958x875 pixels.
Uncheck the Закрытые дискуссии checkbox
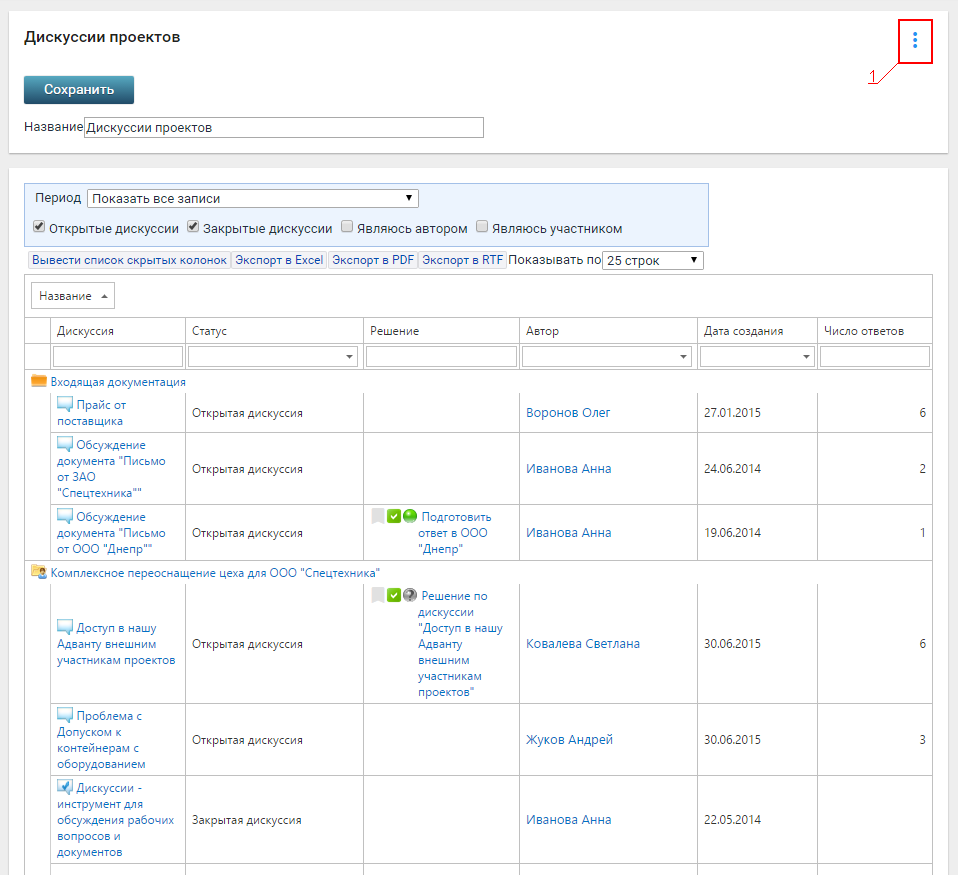pos(193,227)
